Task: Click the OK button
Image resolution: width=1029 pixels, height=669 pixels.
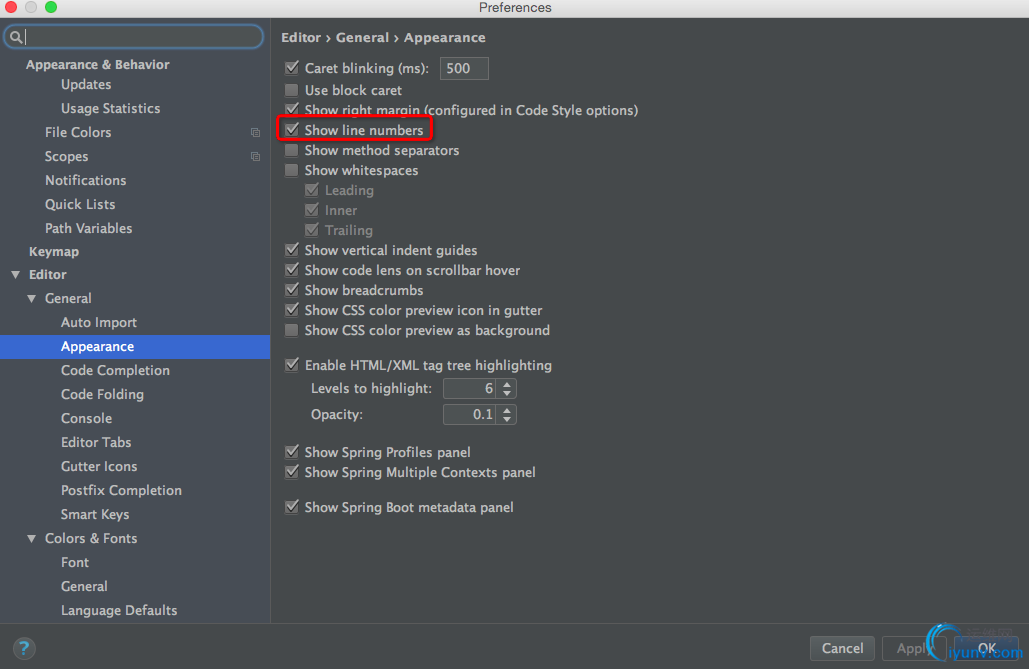Action: 986,649
